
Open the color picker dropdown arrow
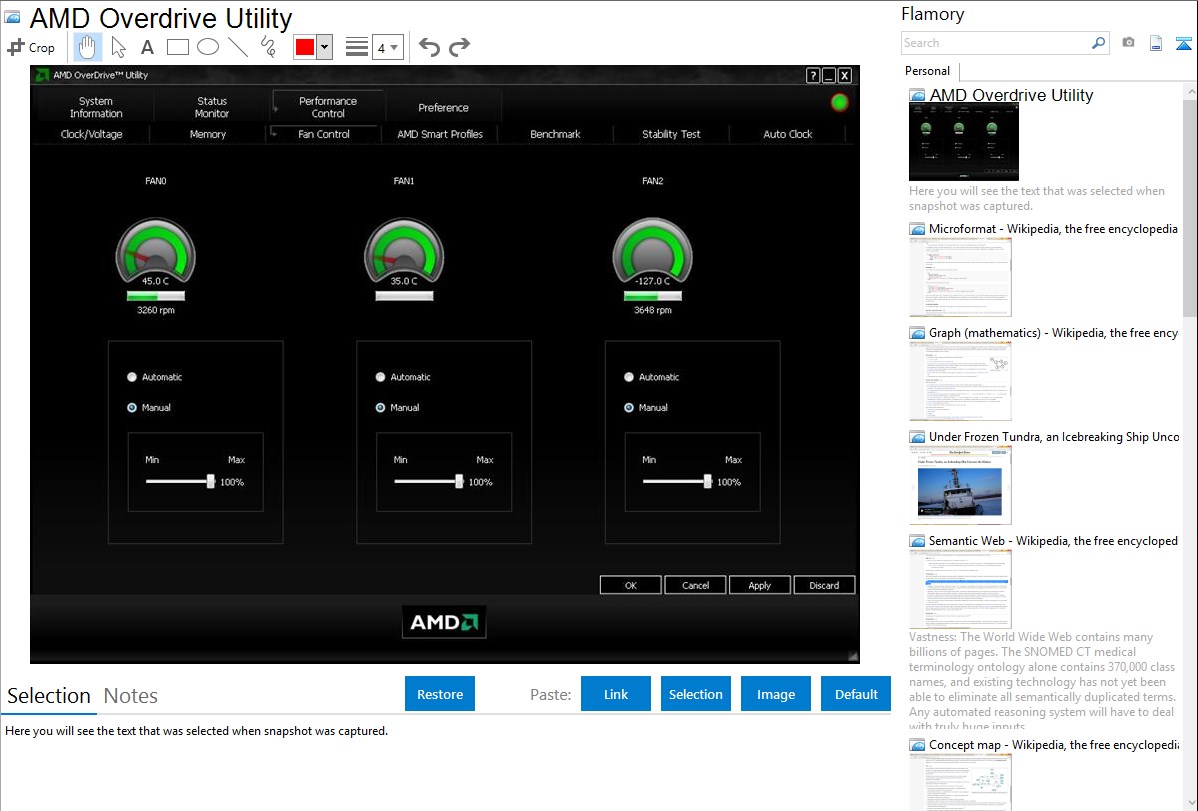pos(324,47)
